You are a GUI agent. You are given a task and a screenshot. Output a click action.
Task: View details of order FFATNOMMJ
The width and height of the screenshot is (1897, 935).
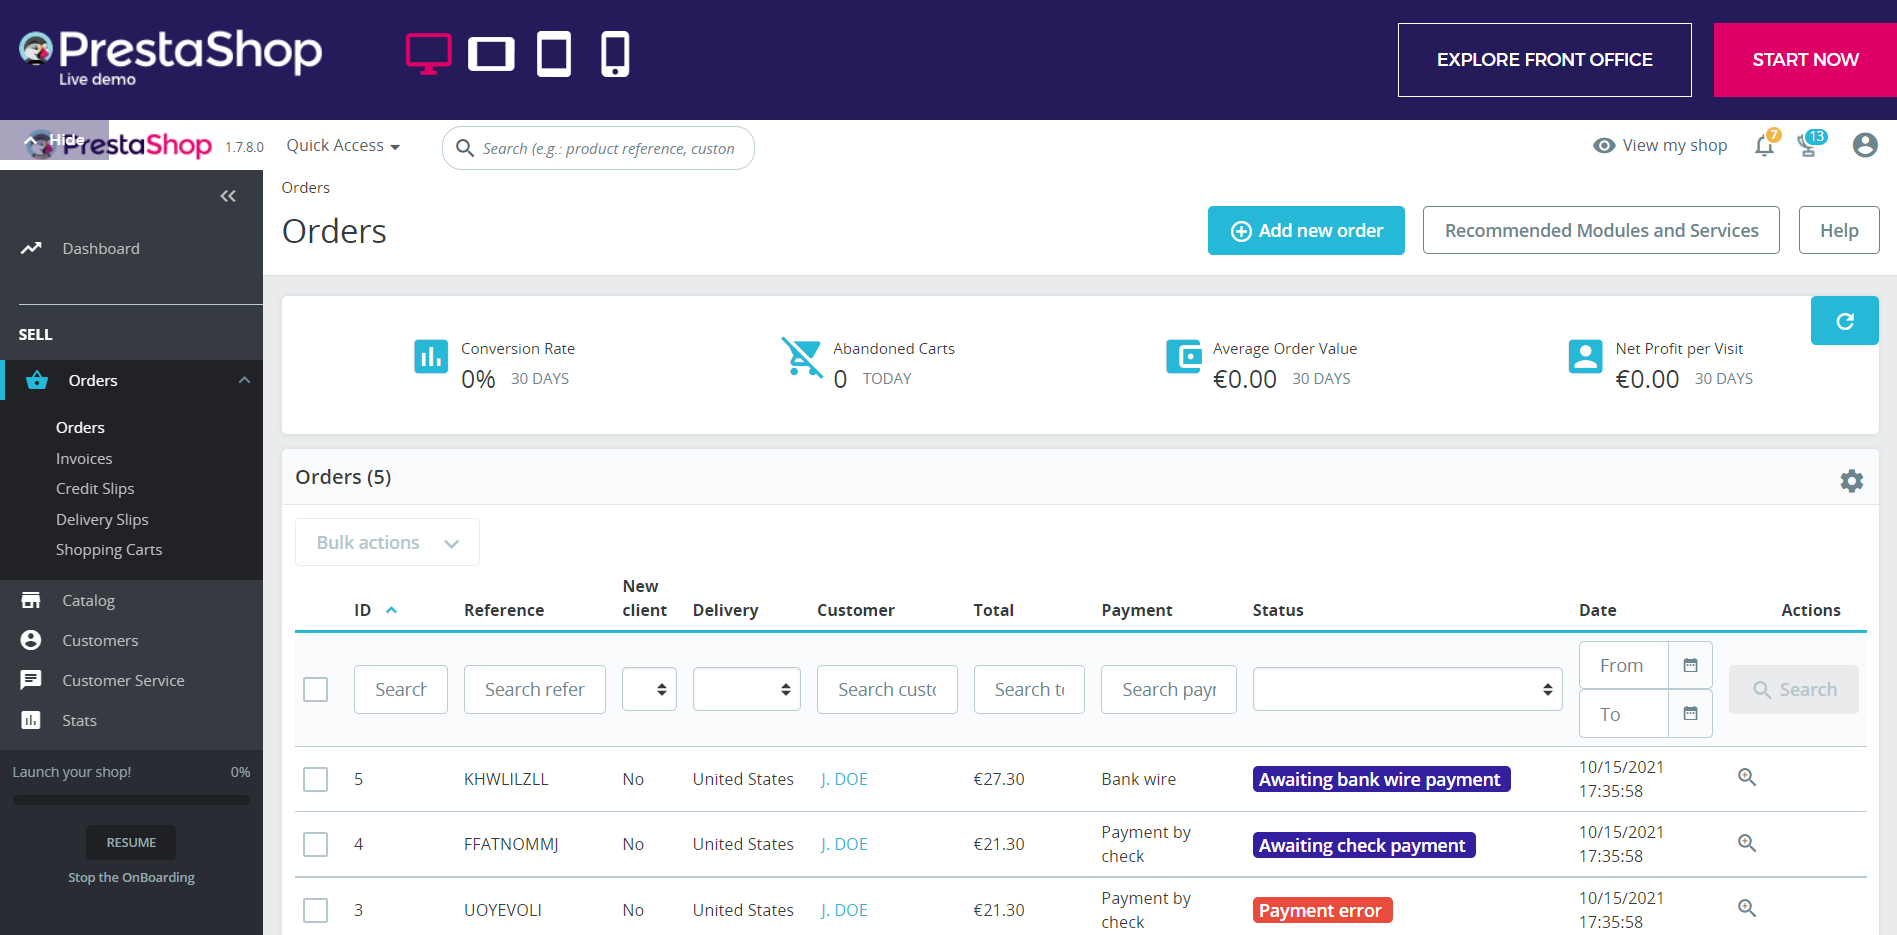1747,843
